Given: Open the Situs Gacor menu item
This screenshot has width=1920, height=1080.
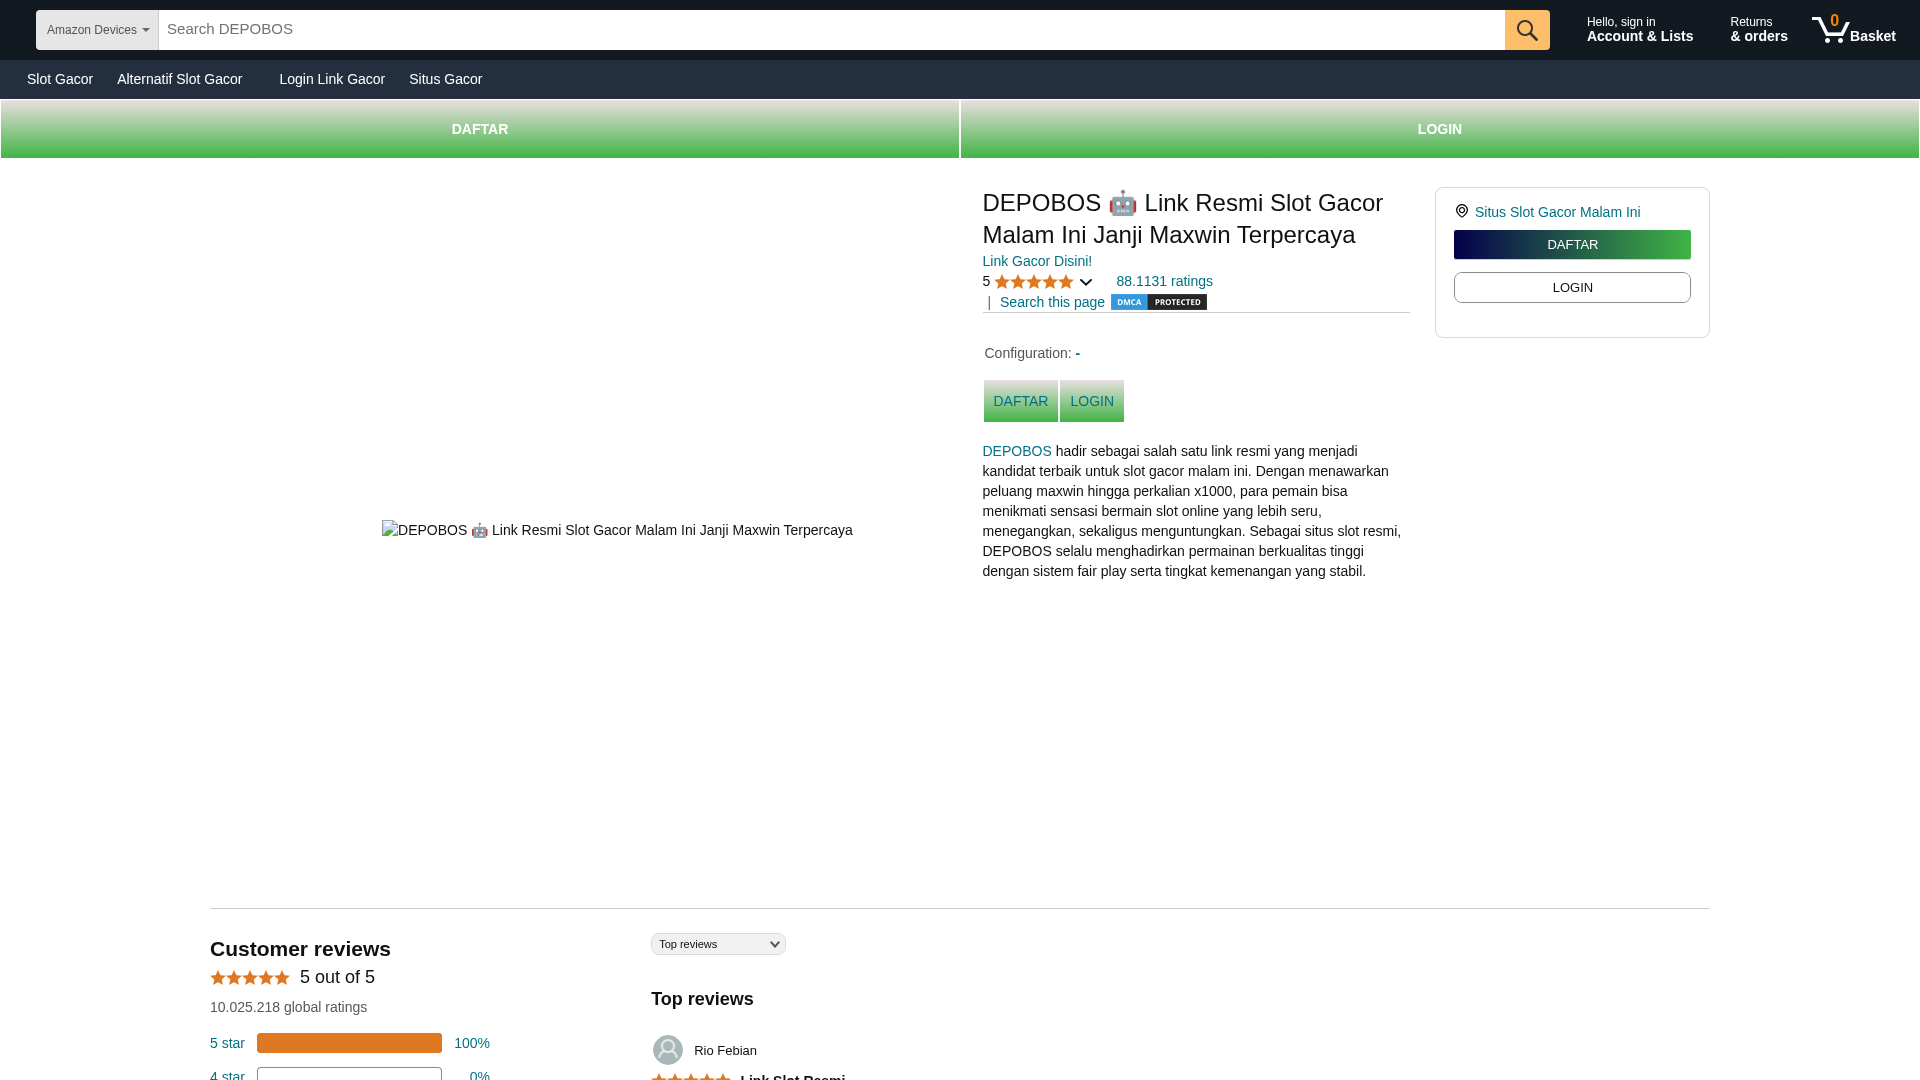Looking at the screenshot, I should (445, 79).
